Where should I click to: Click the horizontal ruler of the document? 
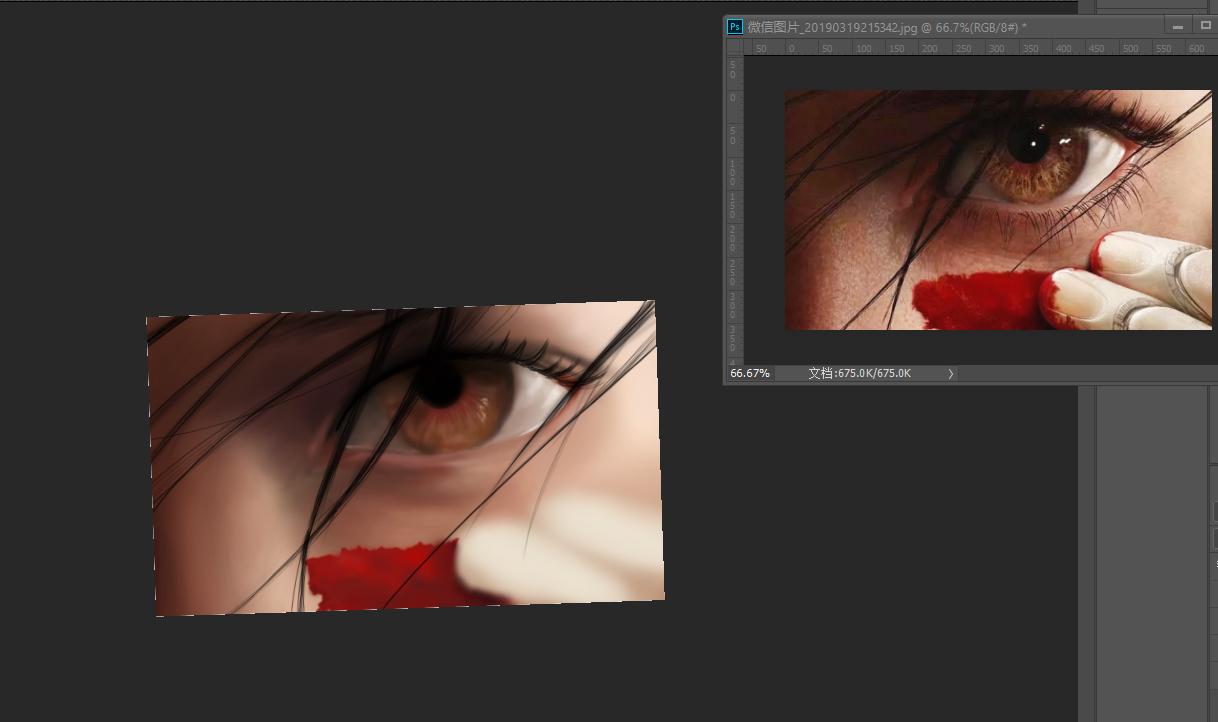[981, 47]
